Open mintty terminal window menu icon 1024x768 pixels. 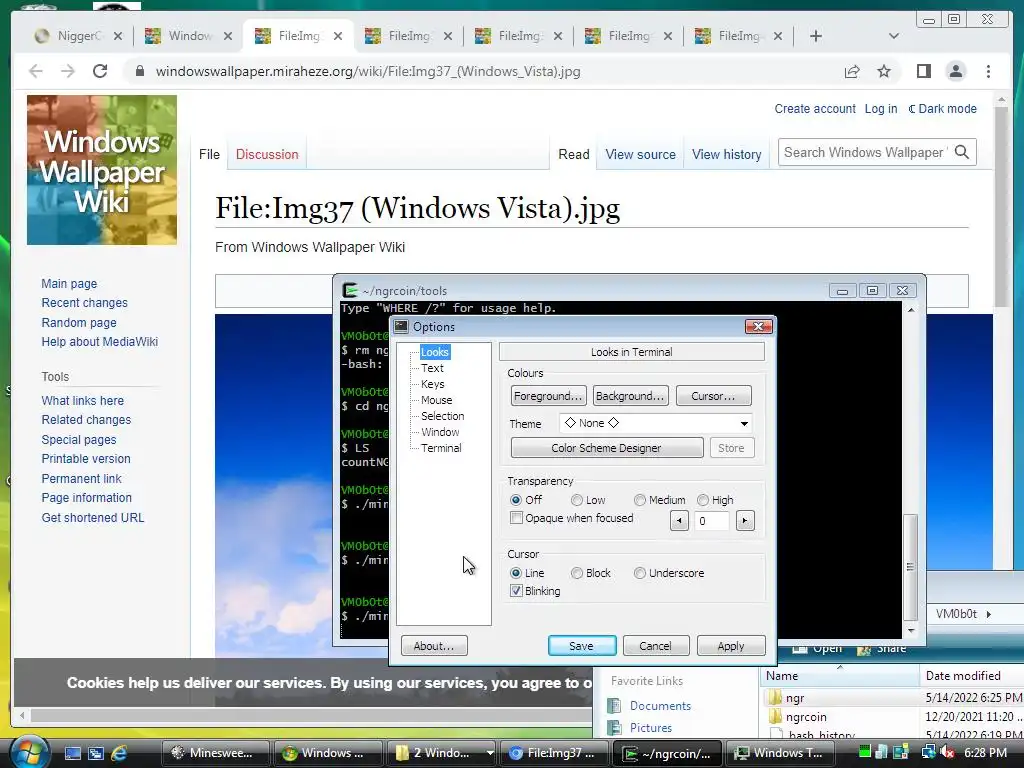[x=350, y=290]
